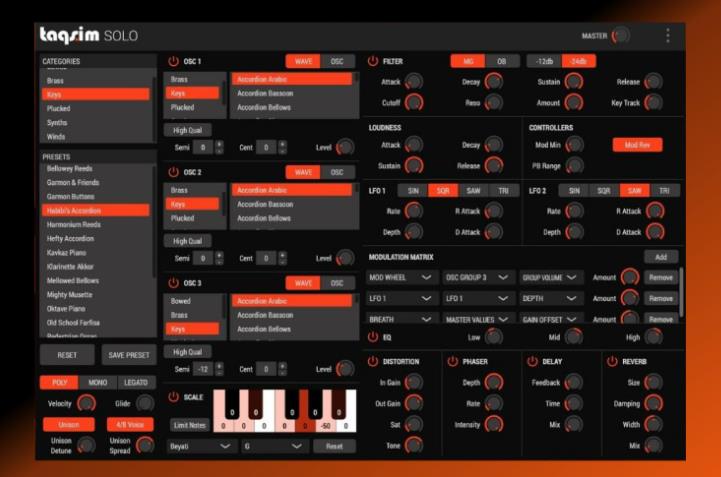The height and width of the screenshot is (477, 721).
Task: Toggle OSC 3 power icon
Action: [x=173, y=283]
